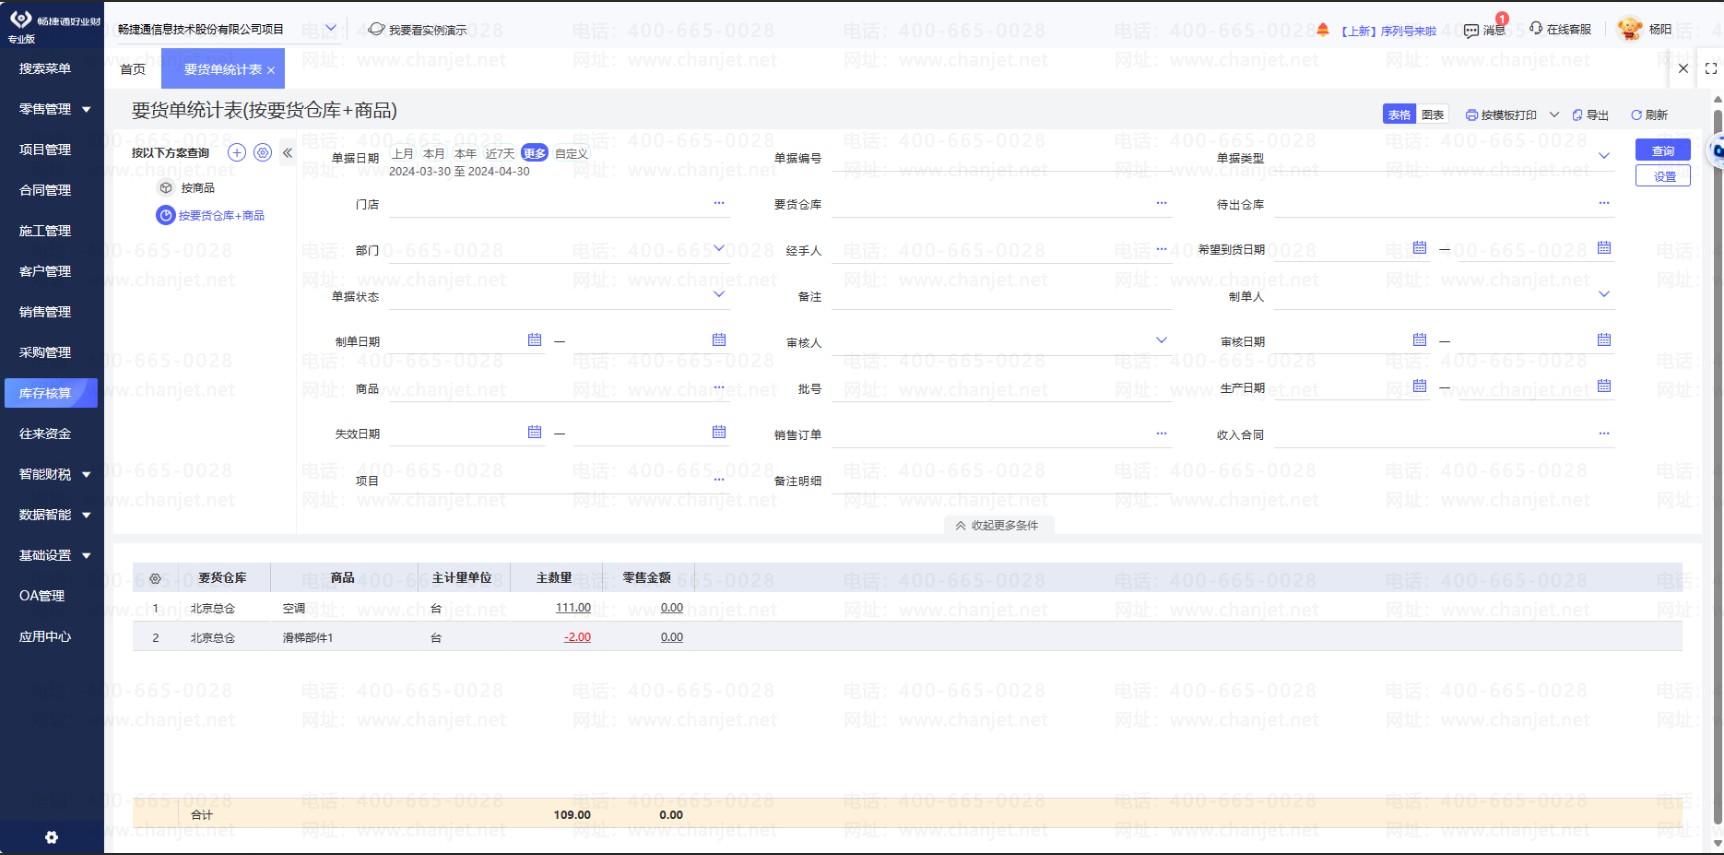Open 库存核算 in the sidebar

coord(51,393)
